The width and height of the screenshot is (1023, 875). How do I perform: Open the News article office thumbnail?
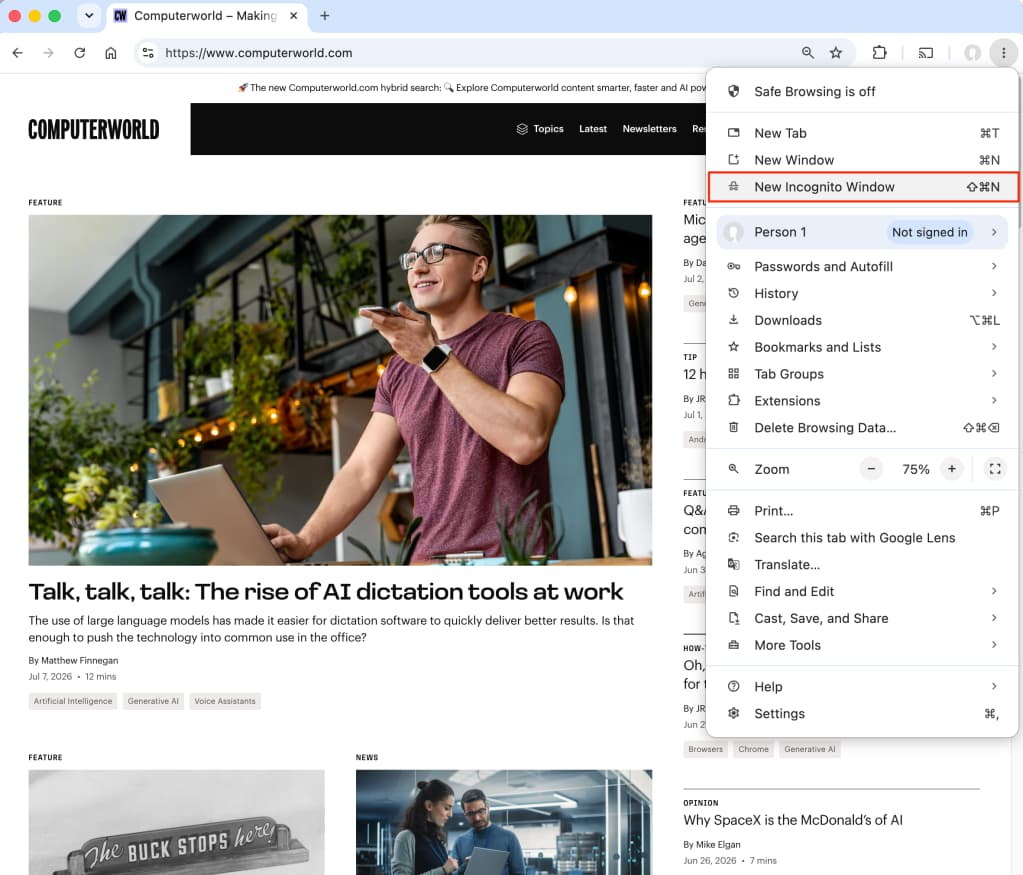click(x=504, y=822)
